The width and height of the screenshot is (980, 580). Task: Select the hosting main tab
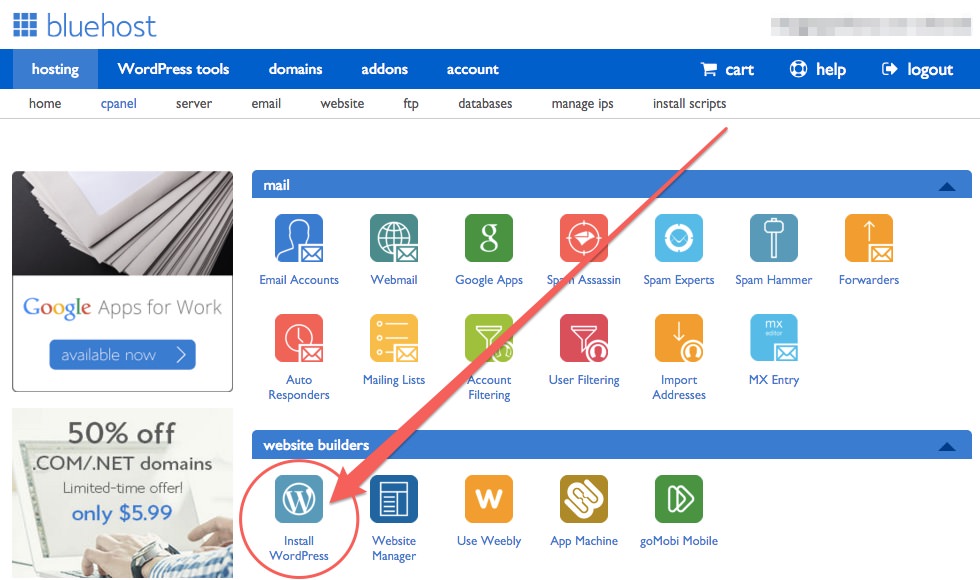pyautogui.click(x=55, y=69)
